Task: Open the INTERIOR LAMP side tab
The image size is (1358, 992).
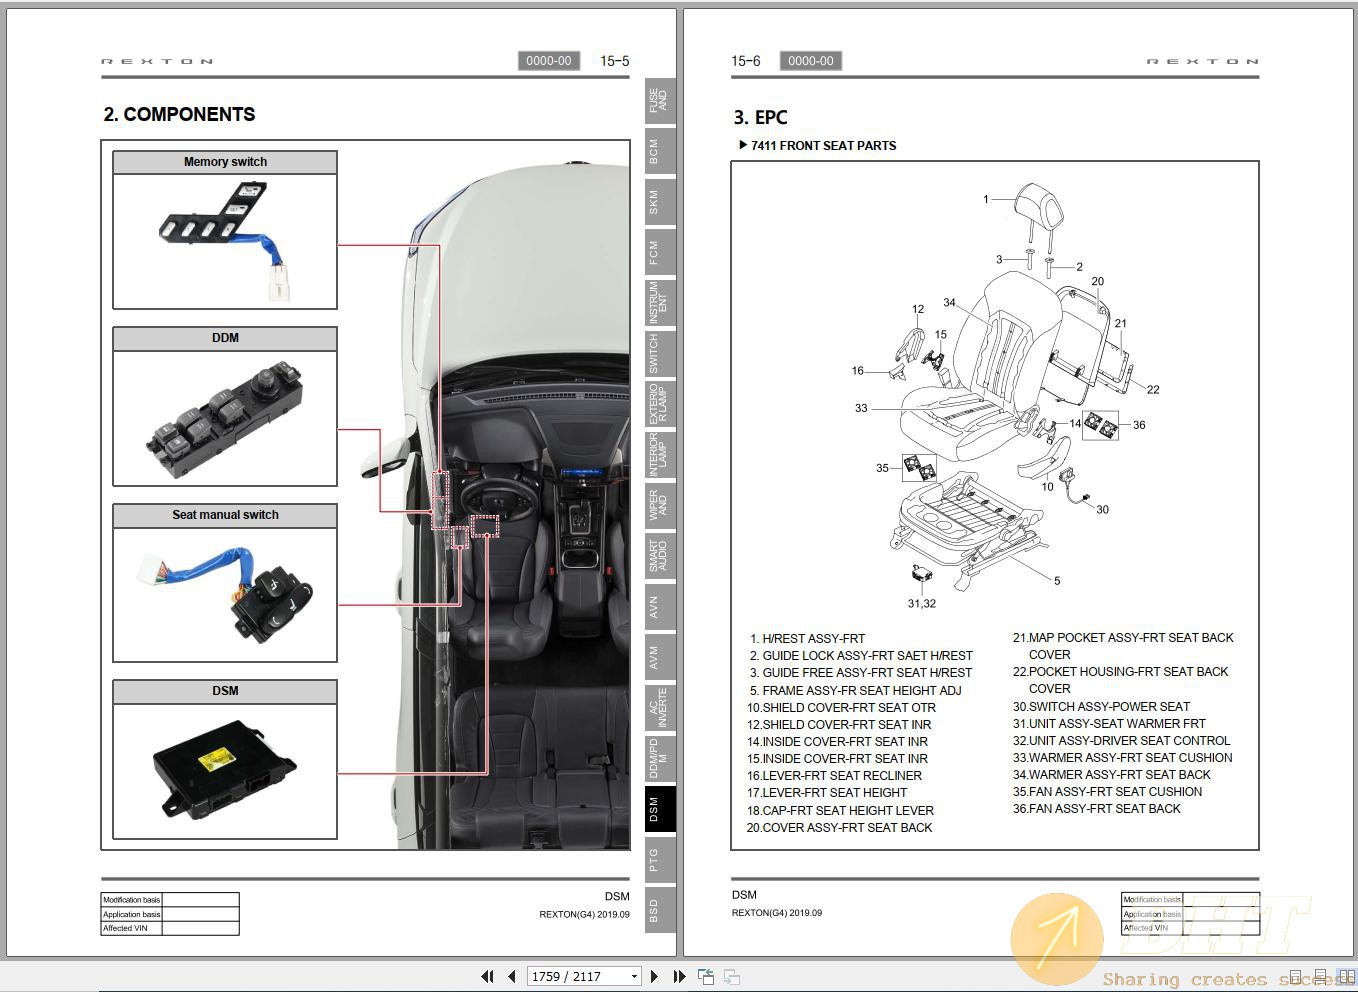Action: point(659,455)
